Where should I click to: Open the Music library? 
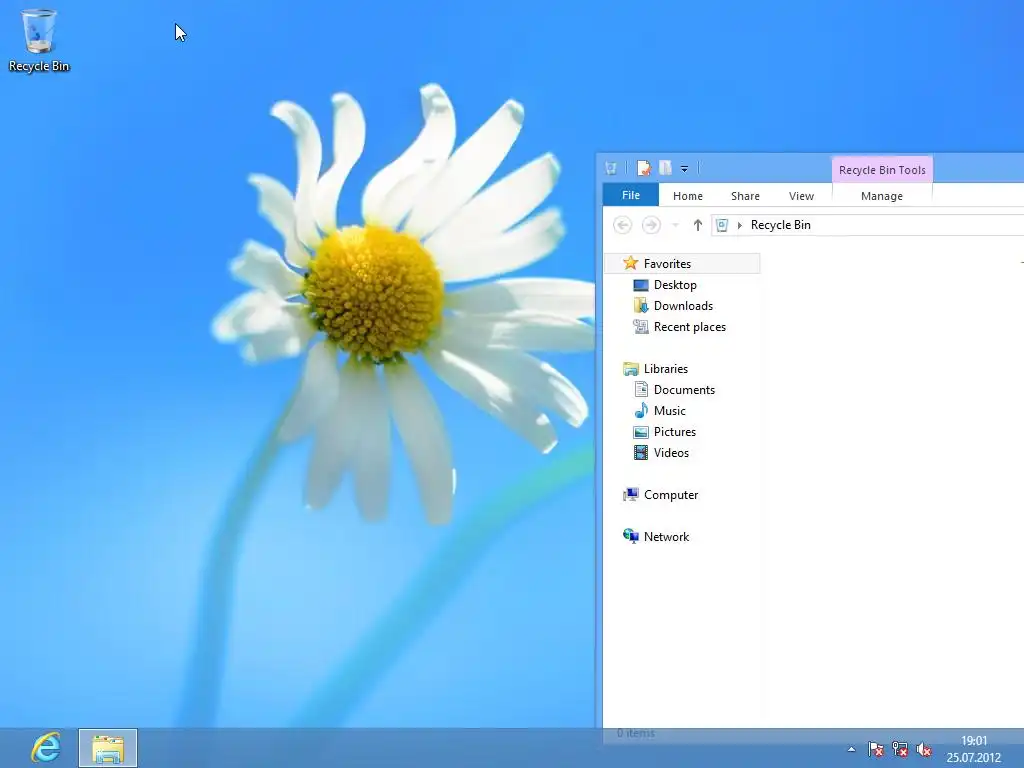tap(669, 411)
